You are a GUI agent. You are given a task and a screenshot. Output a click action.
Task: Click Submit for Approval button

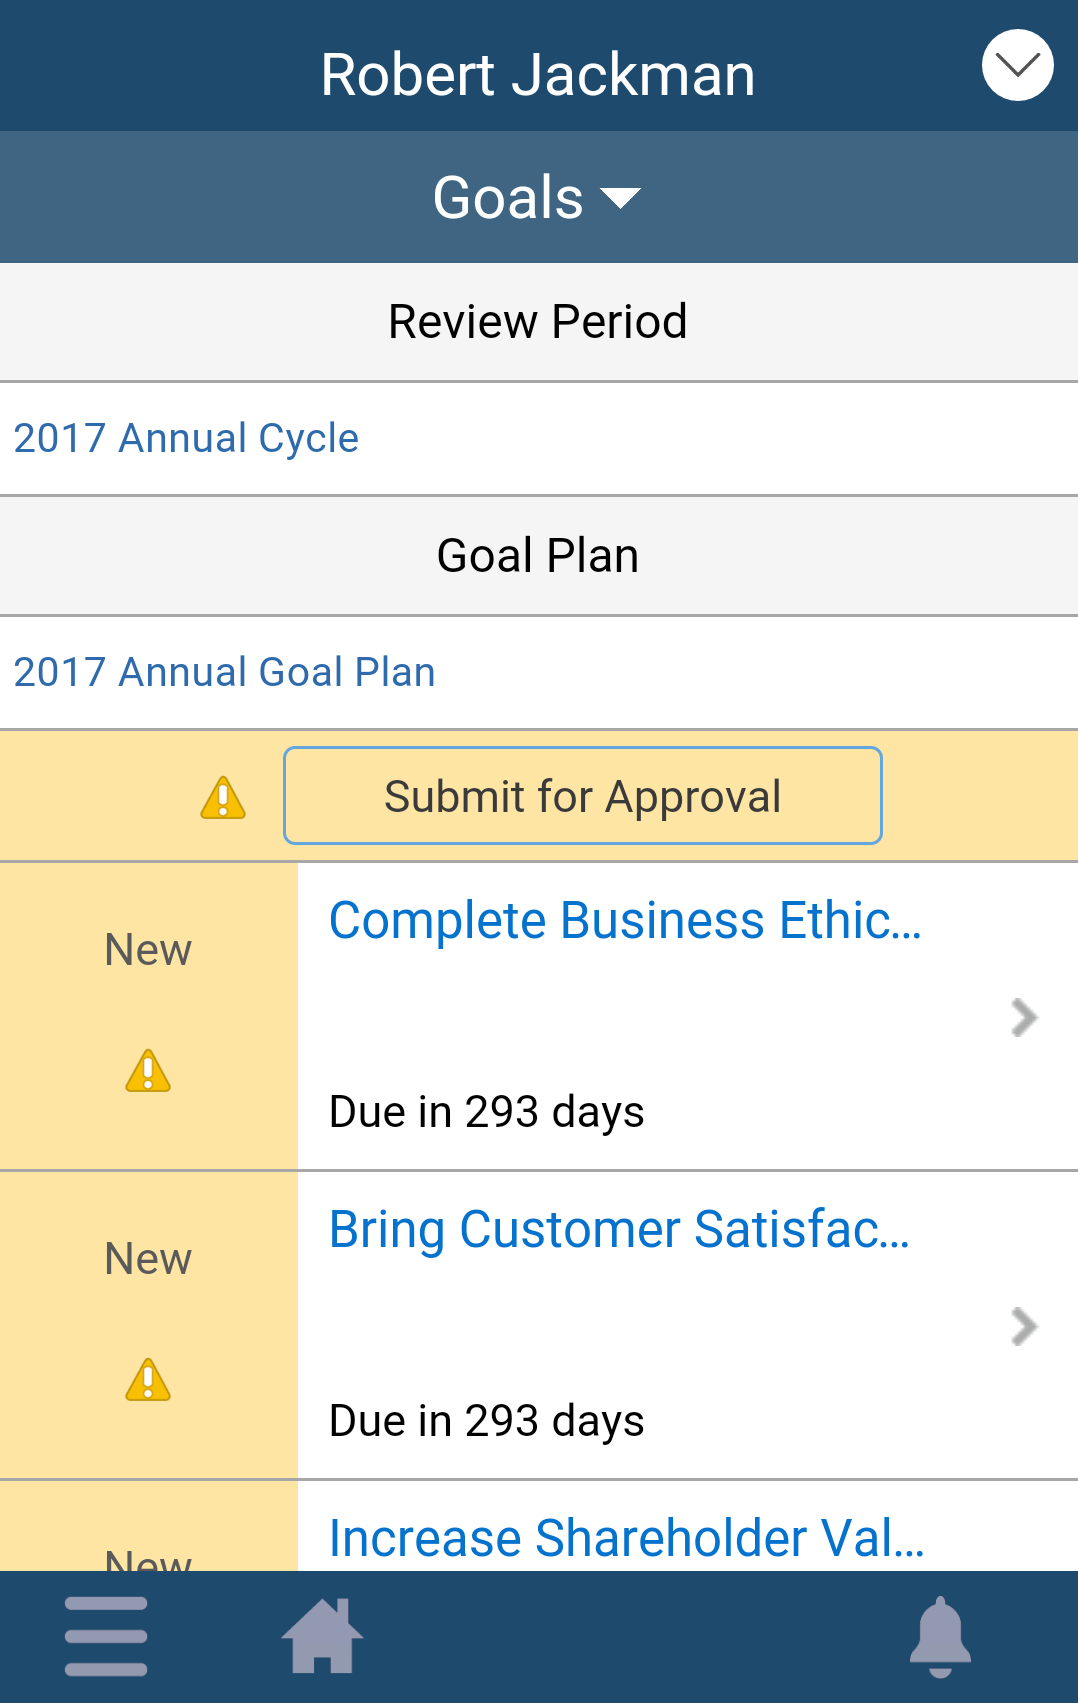click(x=583, y=796)
